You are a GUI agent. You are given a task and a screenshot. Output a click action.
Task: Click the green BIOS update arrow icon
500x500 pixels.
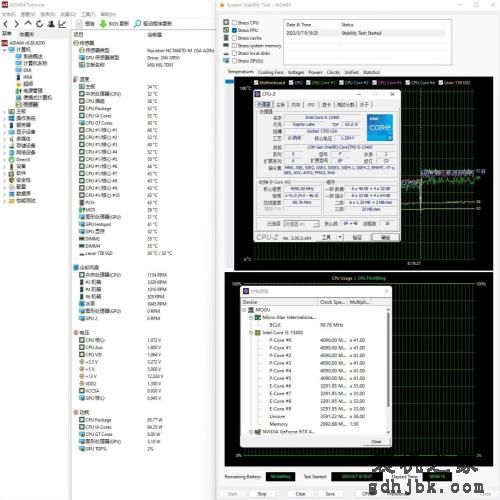(103, 24)
